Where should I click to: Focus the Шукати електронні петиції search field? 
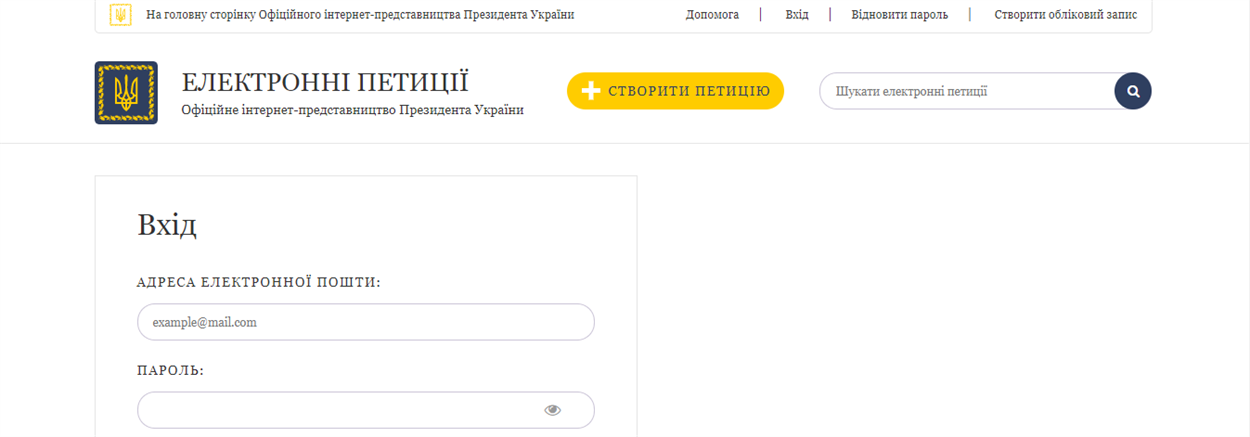coord(967,91)
